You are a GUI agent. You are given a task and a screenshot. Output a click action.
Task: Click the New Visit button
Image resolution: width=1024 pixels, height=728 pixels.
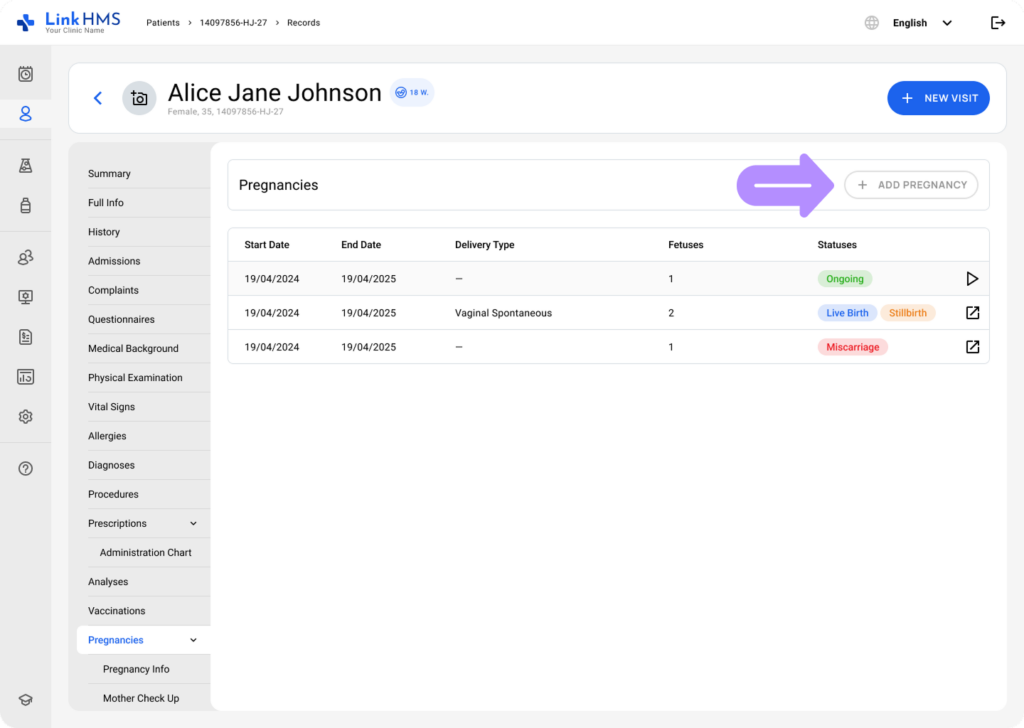(938, 98)
